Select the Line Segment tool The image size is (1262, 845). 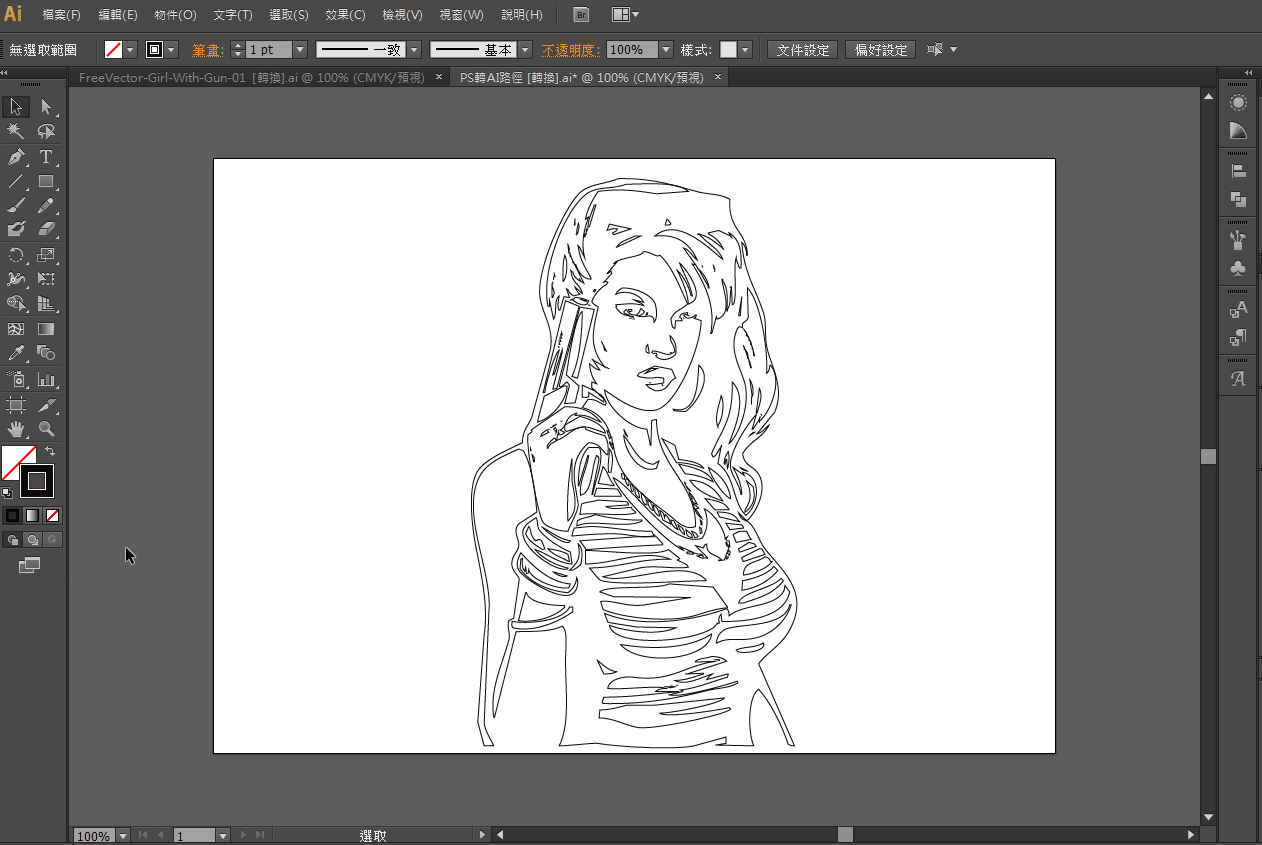tap(16, 181)
